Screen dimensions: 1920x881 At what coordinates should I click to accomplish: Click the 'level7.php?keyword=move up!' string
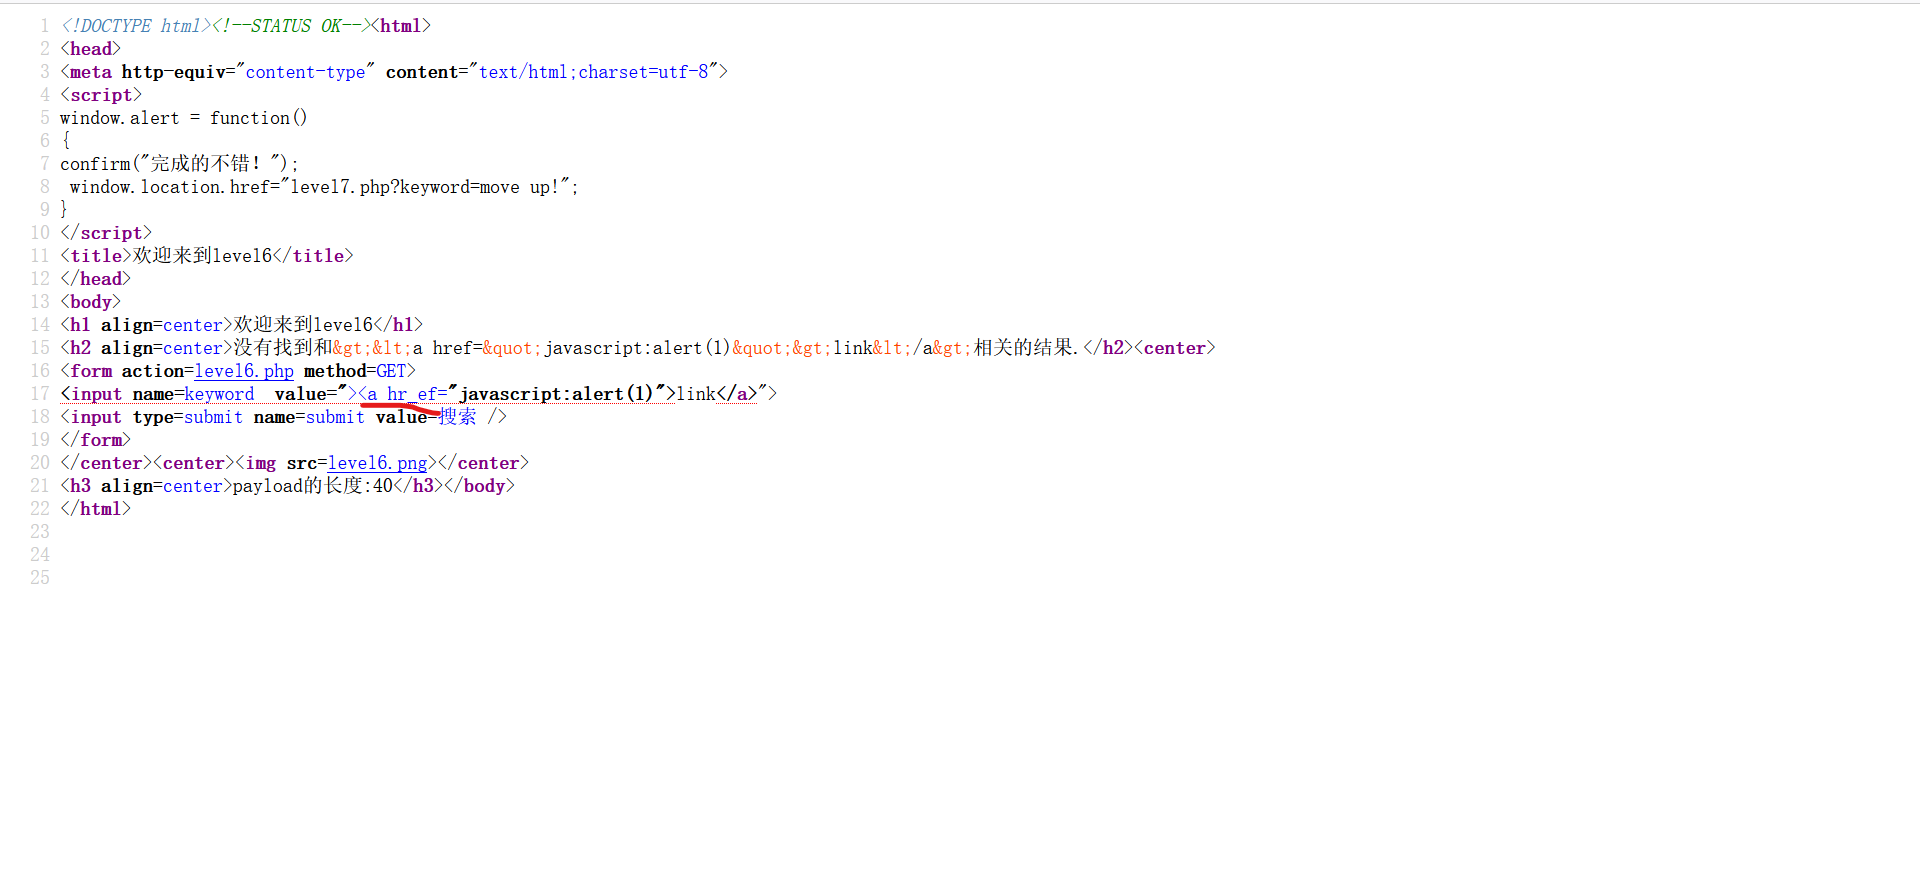click(x=424, y=187)
